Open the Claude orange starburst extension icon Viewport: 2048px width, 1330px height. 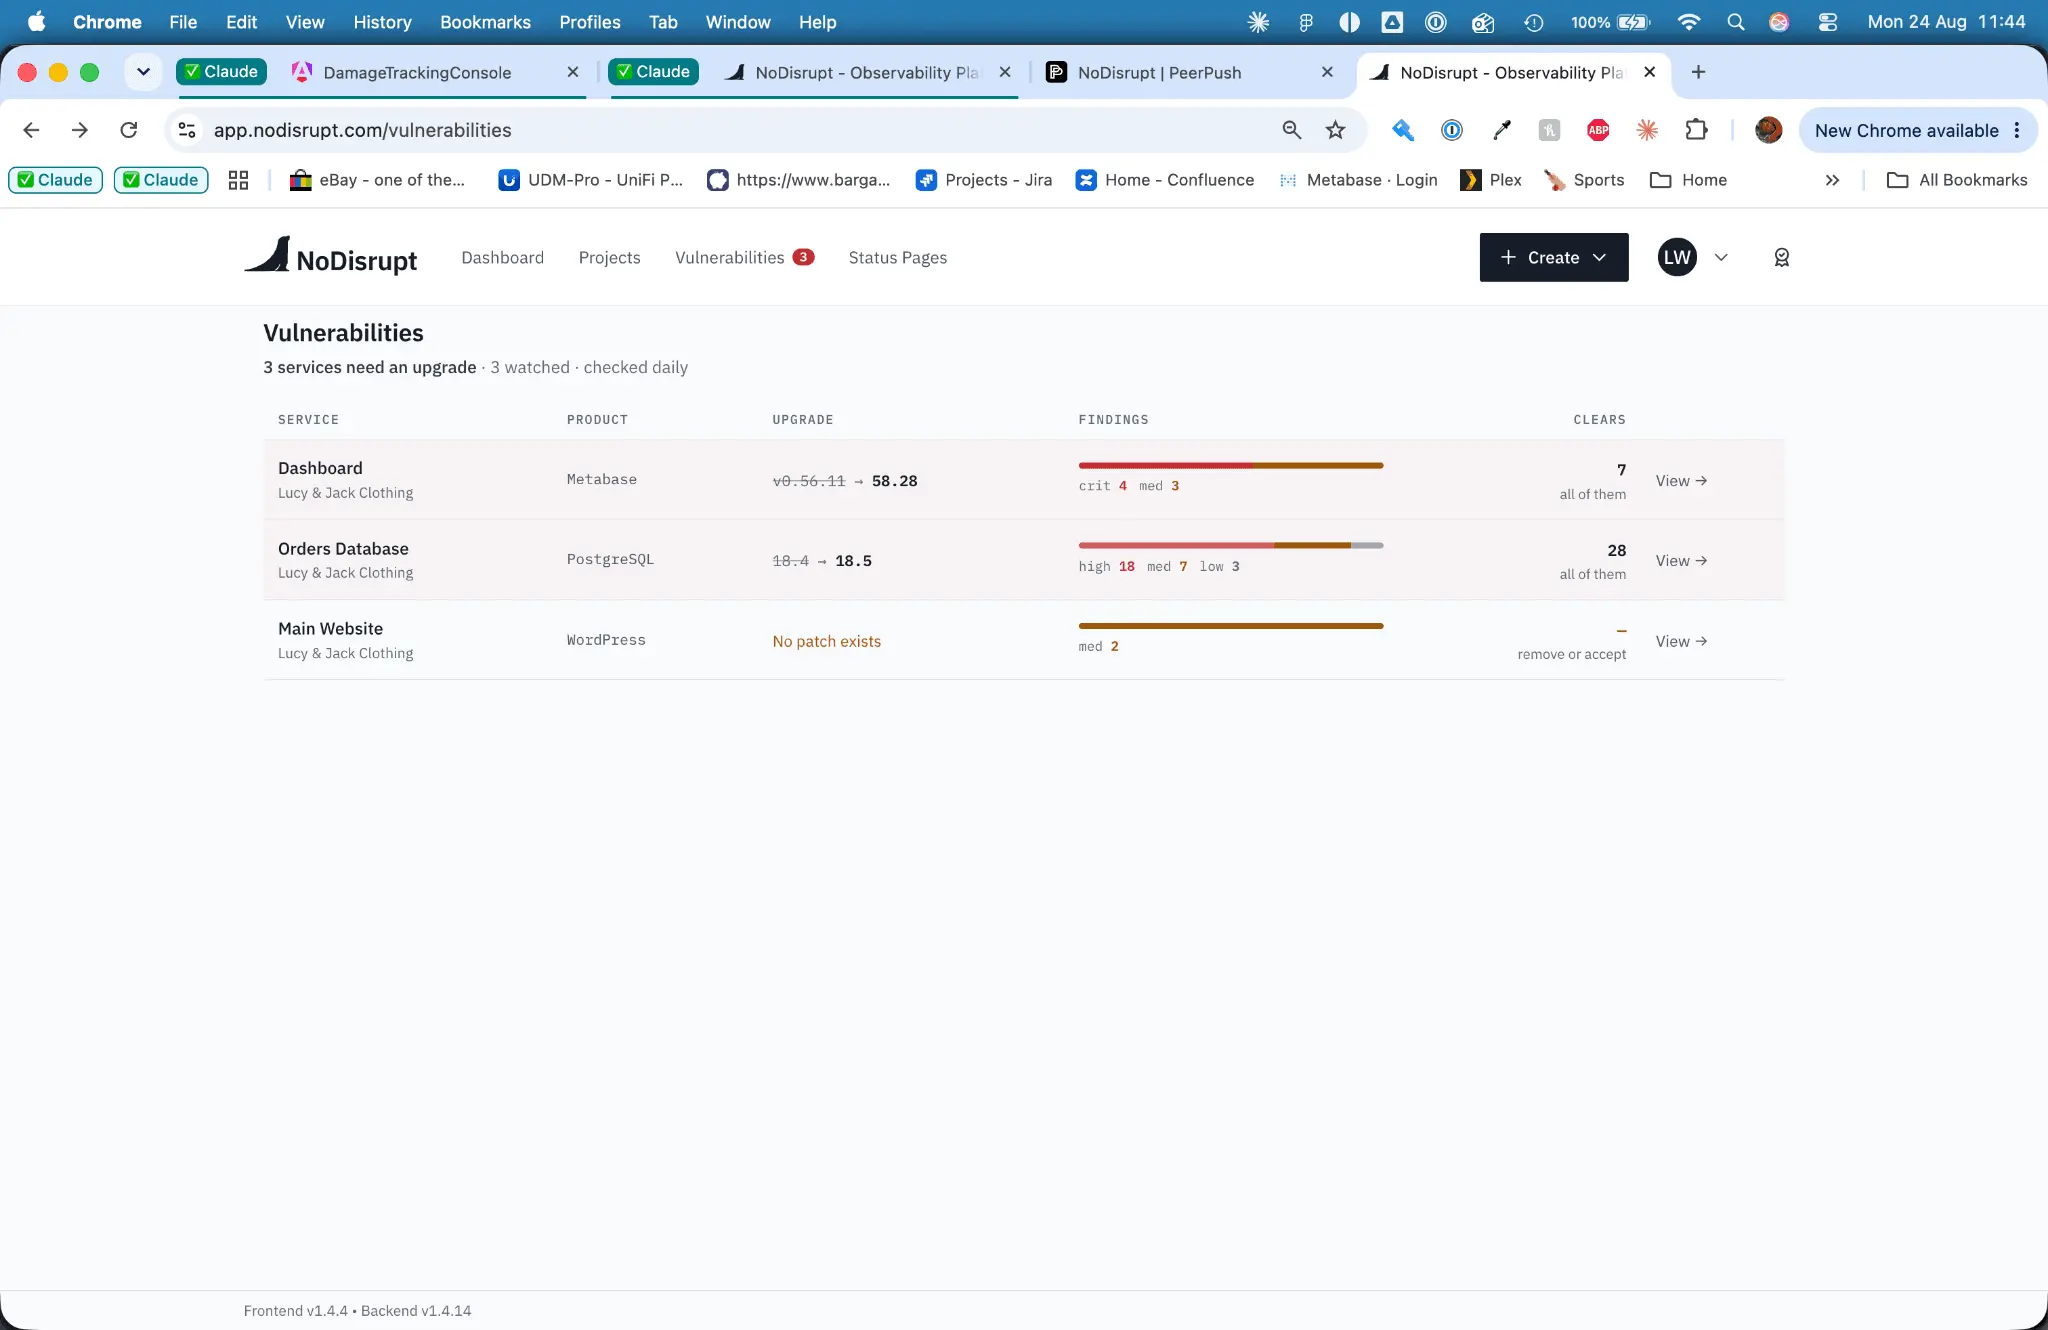pyautogui.click(x=1647, y=130)
